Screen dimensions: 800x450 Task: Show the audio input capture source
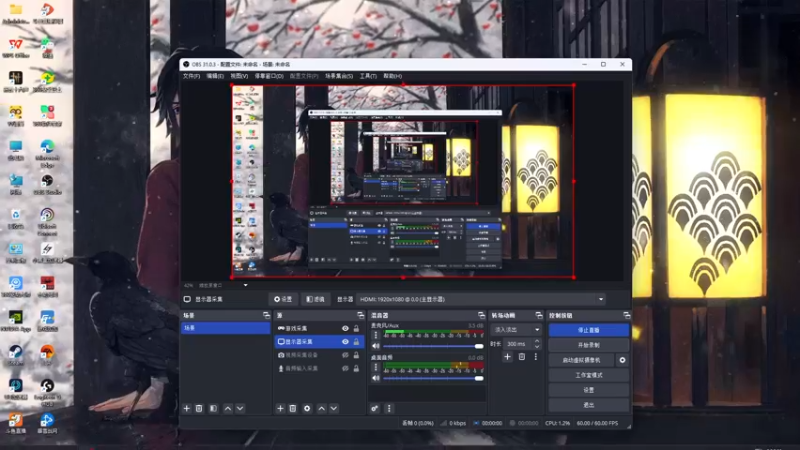[x=345, y=368]
